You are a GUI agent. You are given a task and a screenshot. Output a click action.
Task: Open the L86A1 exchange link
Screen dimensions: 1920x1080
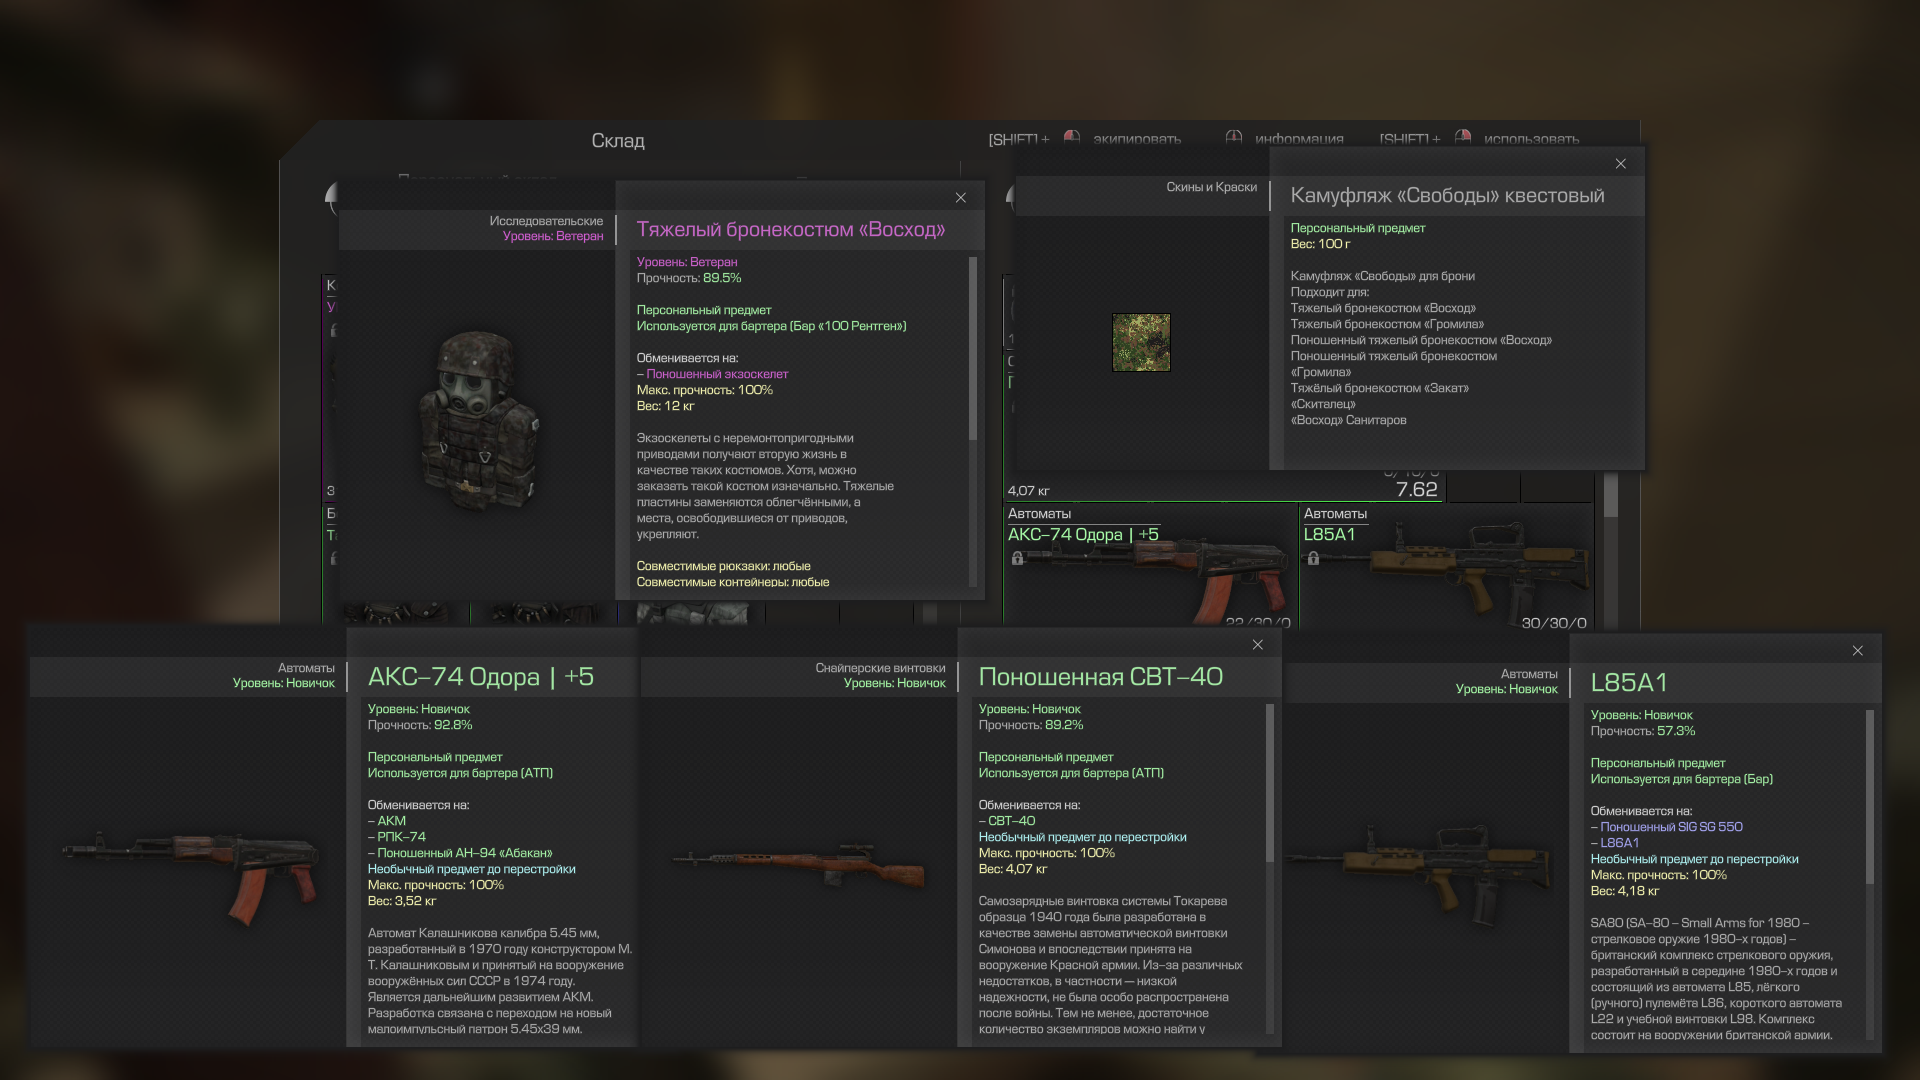pyautogui.click(x=1619, y=843)
